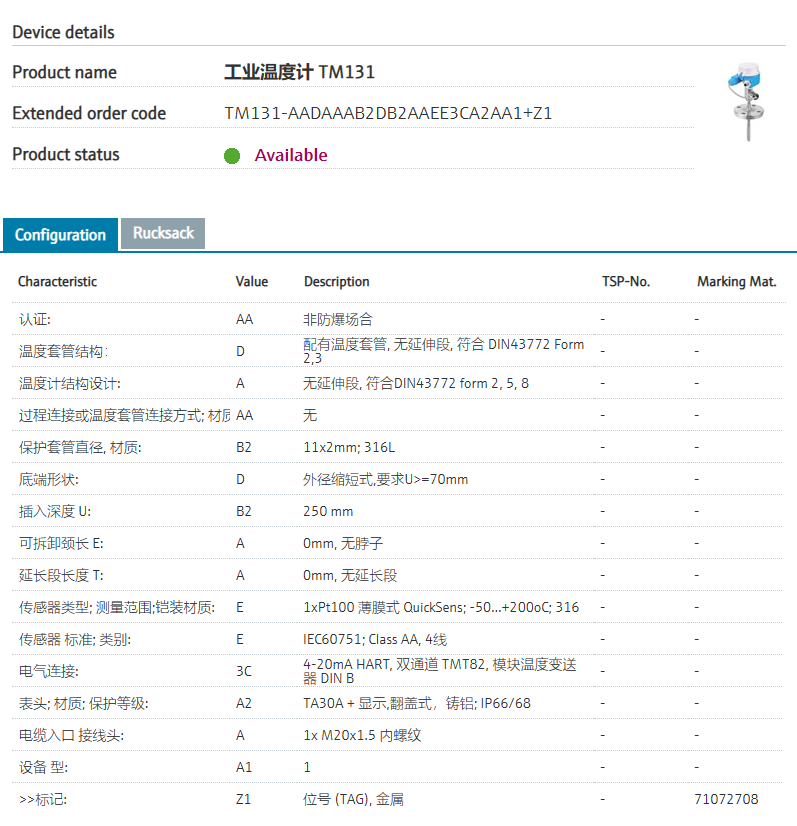
Task: Select the 电气连接 row value 3C
Action: click(244, 671)
